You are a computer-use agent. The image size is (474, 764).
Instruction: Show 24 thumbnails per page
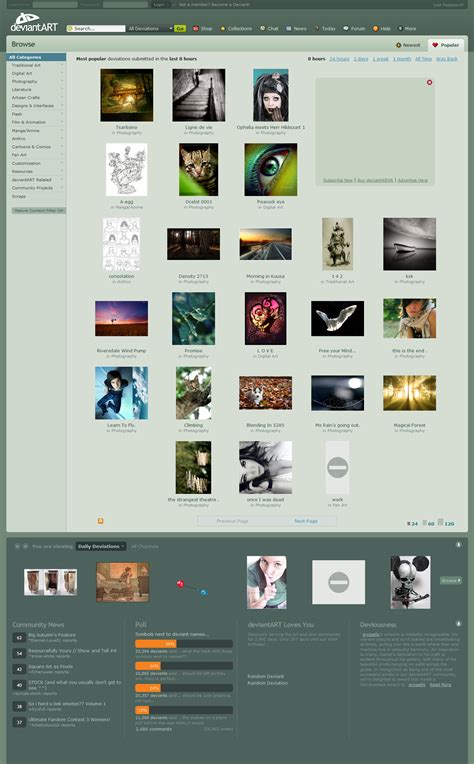[x=413, y=523]
